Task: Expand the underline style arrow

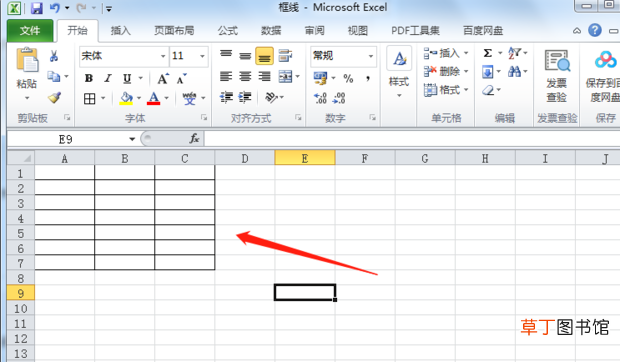Action: (140, 78)
